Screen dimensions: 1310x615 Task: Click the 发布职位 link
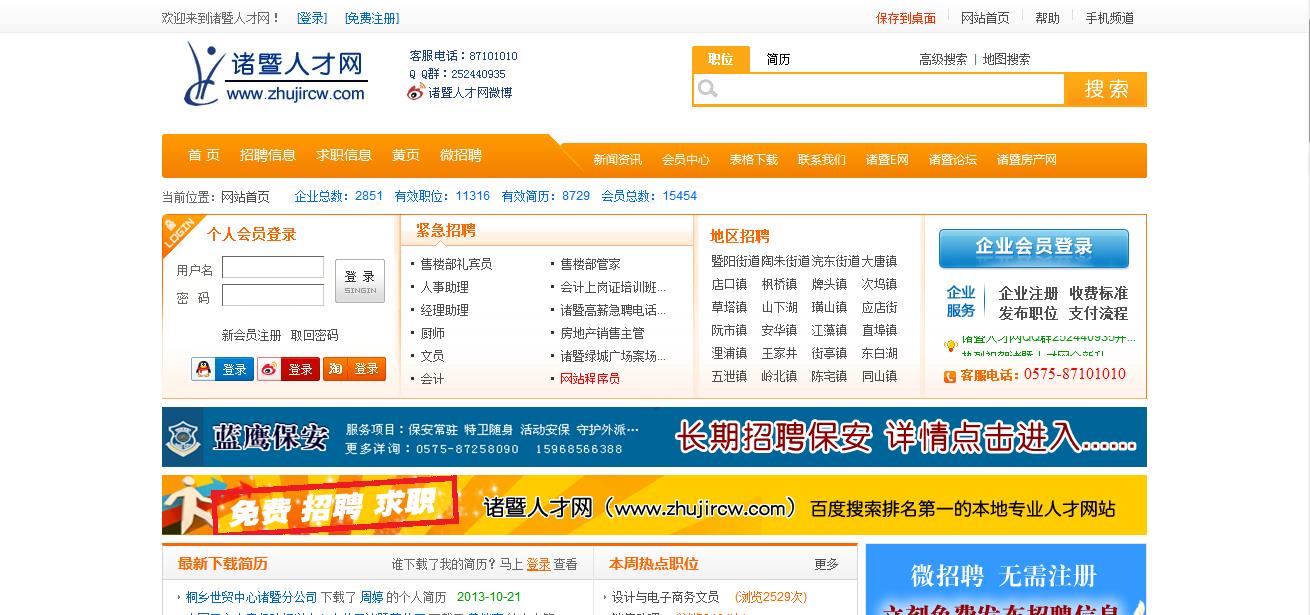[x=1028, y=313]
